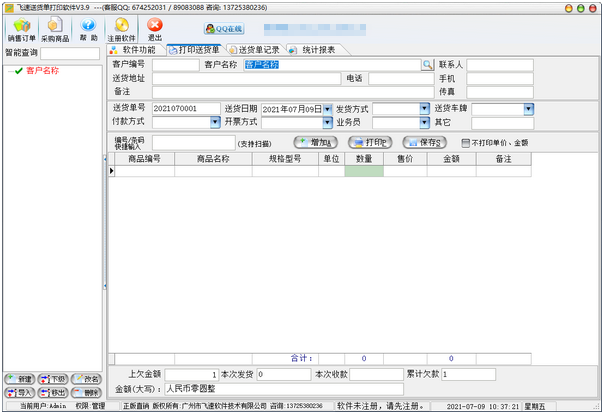
Task: Expand the 发货方式 shipping method dropdown
Action: click(x=425, y=108)
